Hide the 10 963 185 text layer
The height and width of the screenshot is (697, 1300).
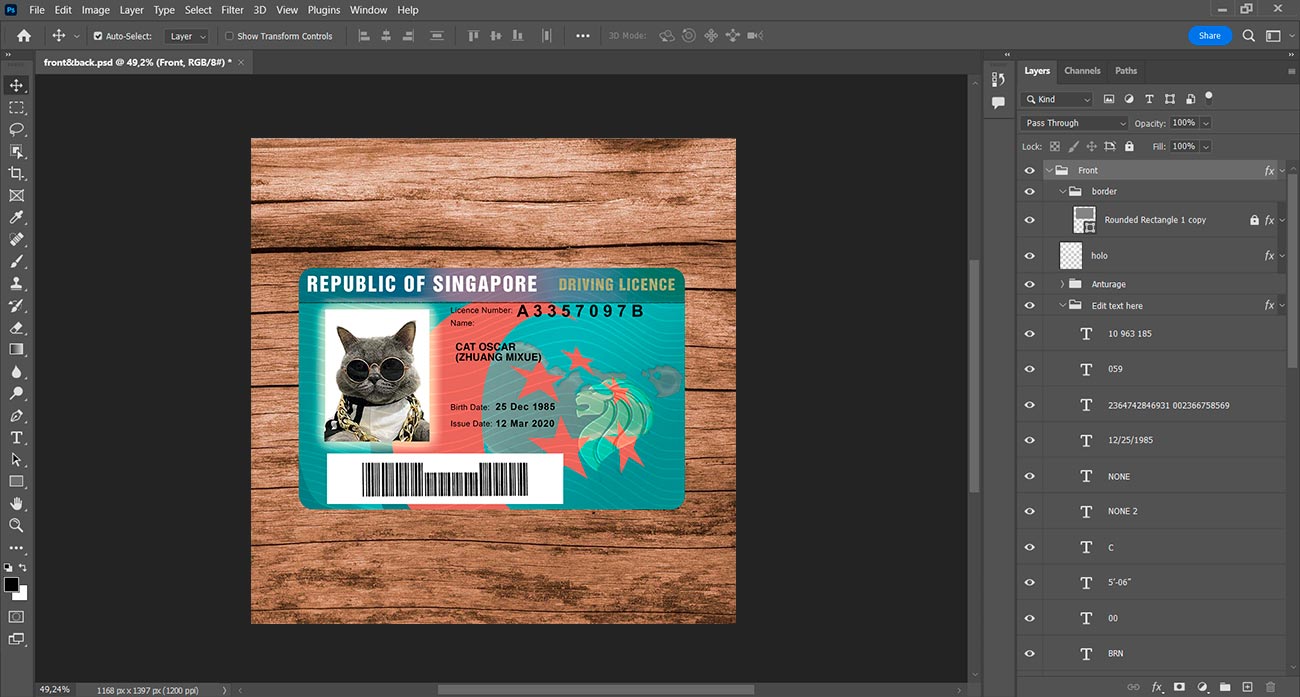[x=1030, y=334]
